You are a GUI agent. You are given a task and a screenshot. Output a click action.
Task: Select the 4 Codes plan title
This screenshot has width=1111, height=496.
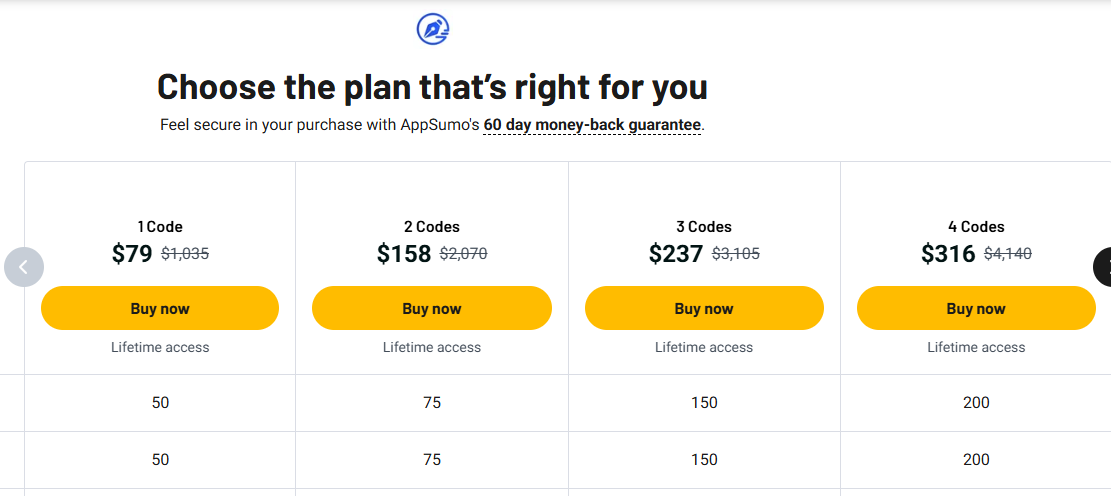(976, 227)
